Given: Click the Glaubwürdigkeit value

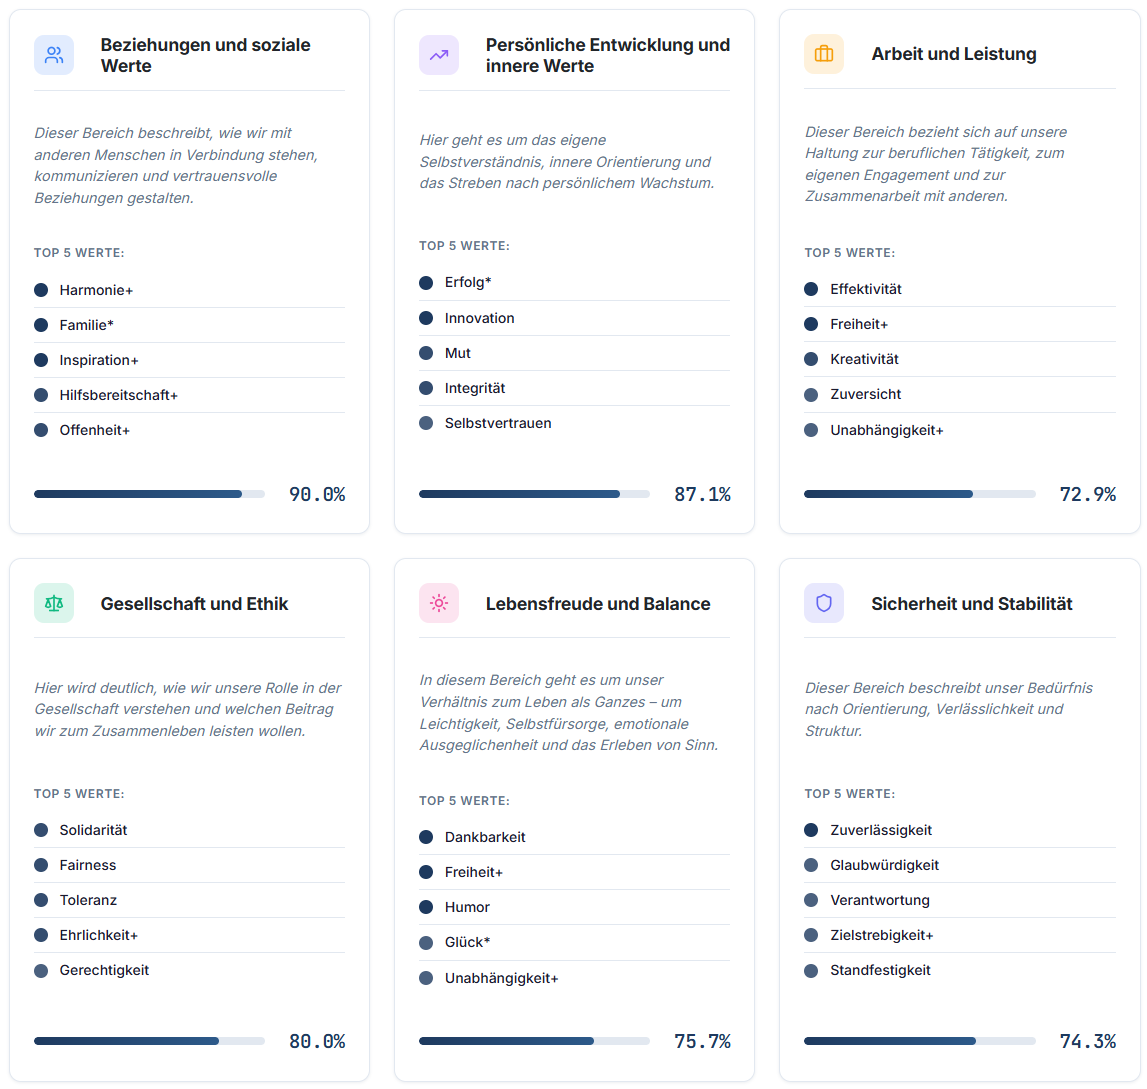Looking at the screenshot, I should click(x=884, y=865).
